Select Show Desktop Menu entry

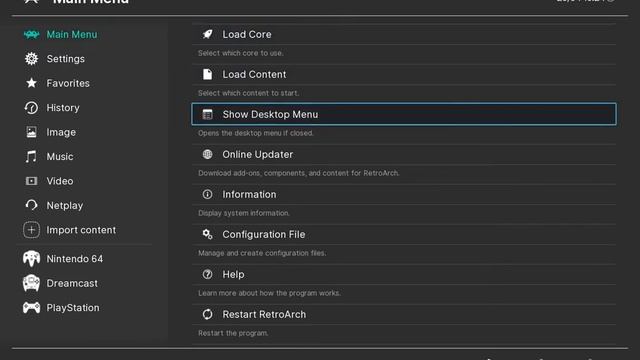(404, 114)
